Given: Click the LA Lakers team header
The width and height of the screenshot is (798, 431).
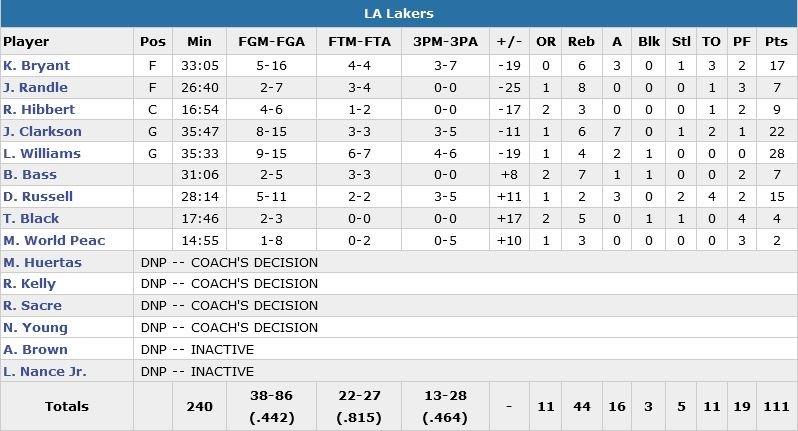Looking at the screenshot, I should coord(398,14).
